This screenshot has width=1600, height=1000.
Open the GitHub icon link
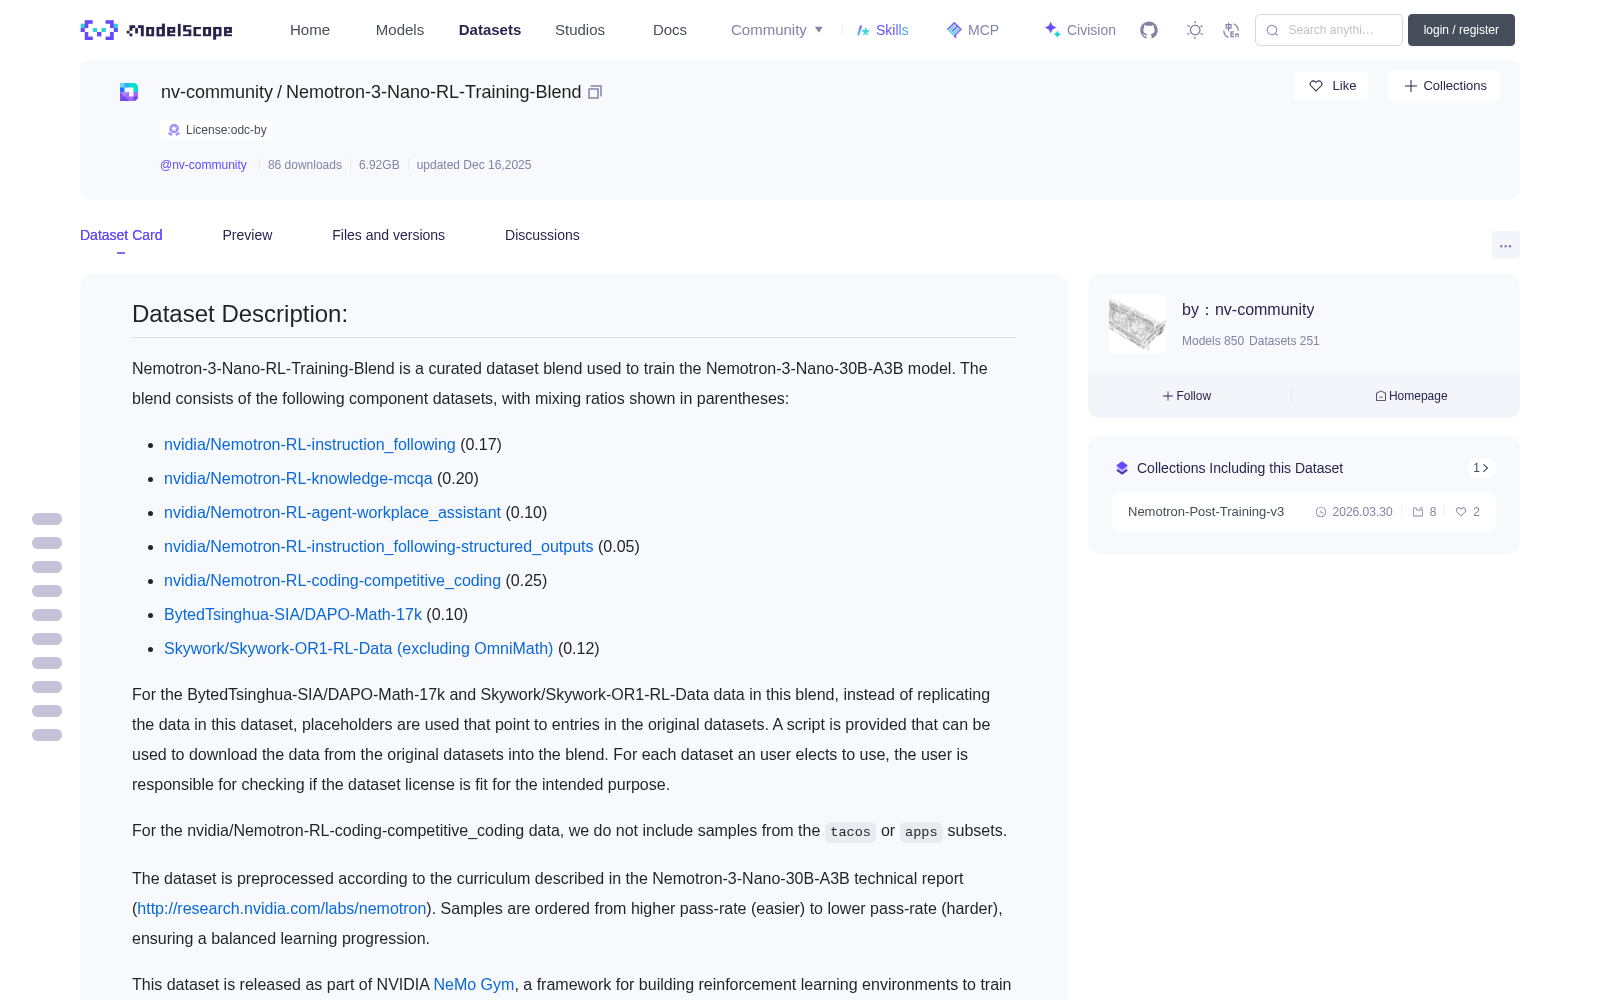click(x=1149, y=30)
